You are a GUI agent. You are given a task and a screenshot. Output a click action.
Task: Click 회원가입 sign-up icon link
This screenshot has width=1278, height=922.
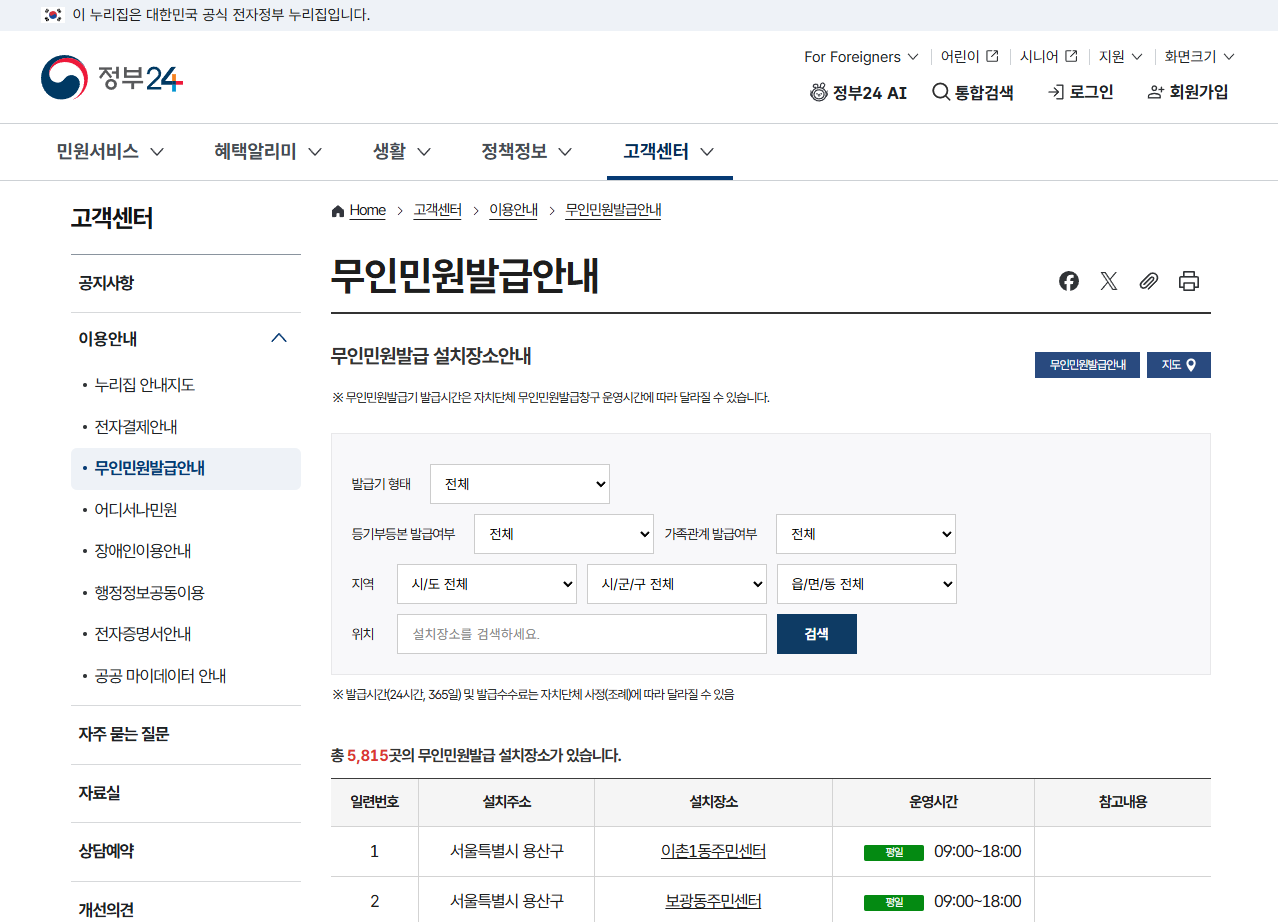tap(1188, 92)
